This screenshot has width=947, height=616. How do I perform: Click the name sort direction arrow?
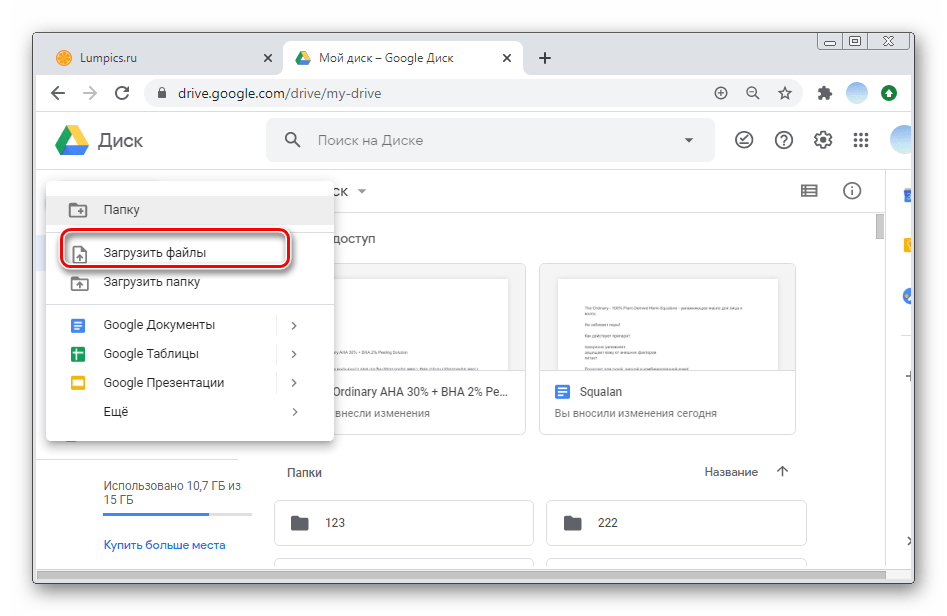point(782,471)
